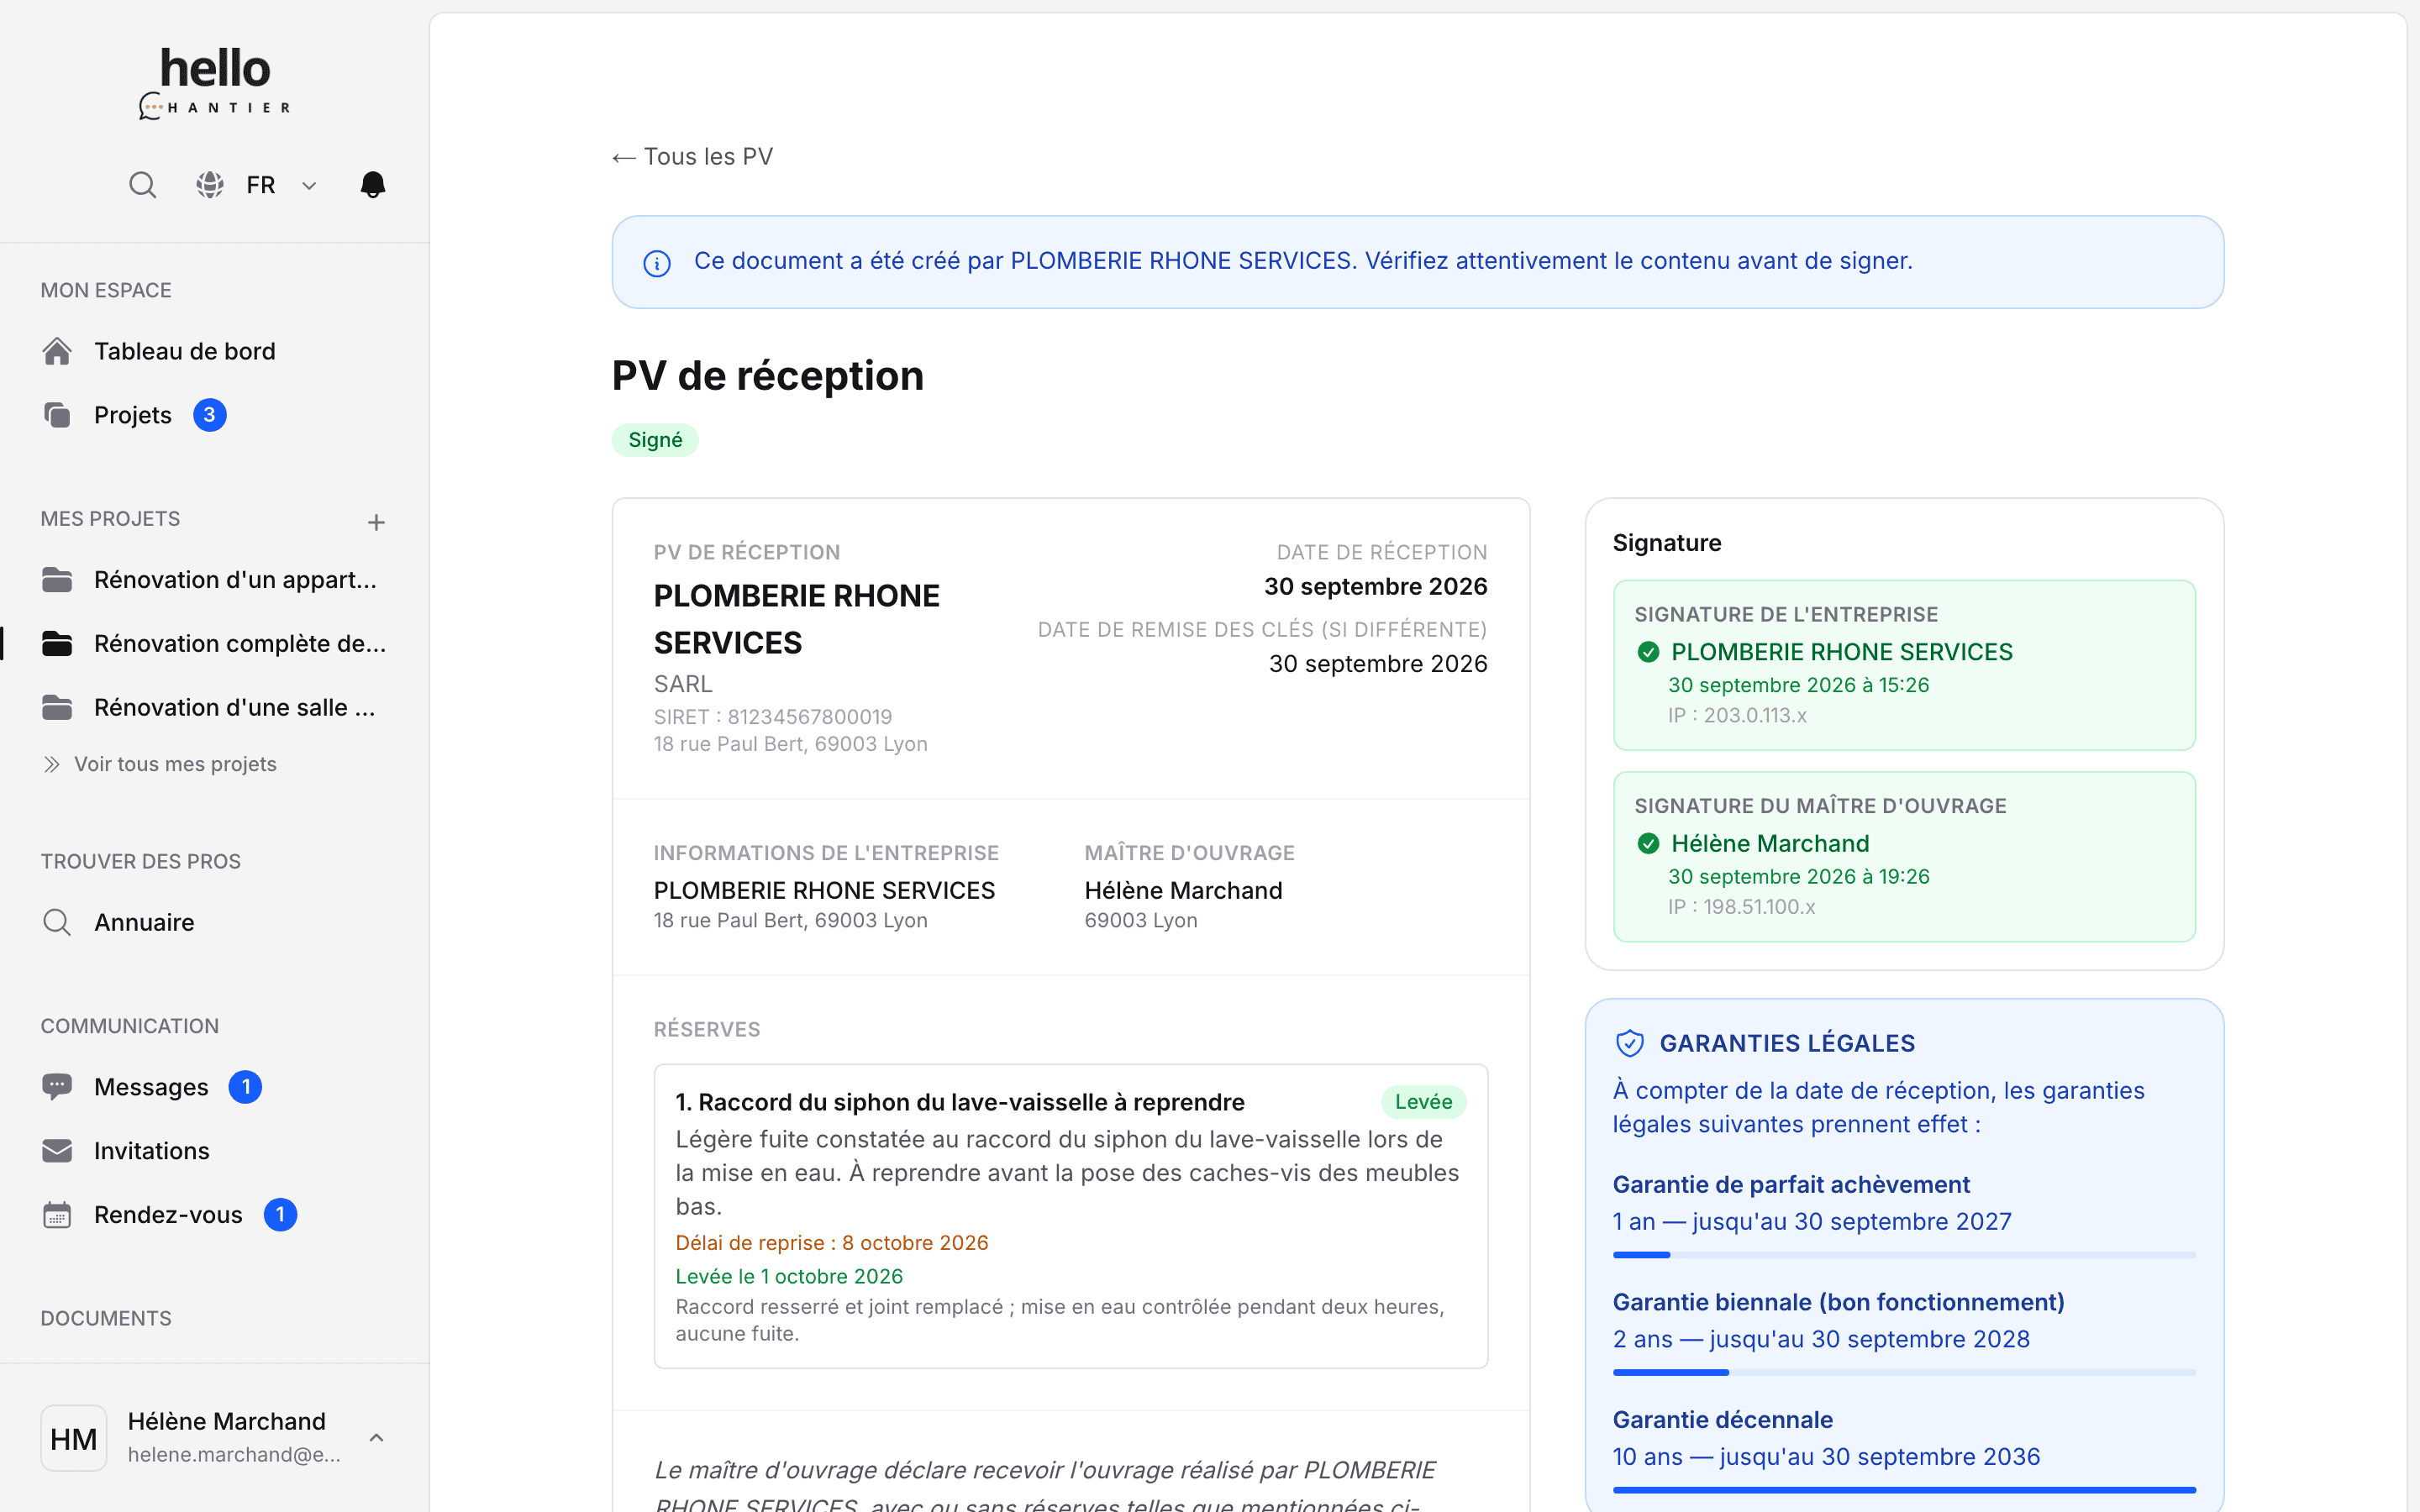2420x1512 pixels.
Task: Click the hello Chantier logo
Action: click(215, 83)
